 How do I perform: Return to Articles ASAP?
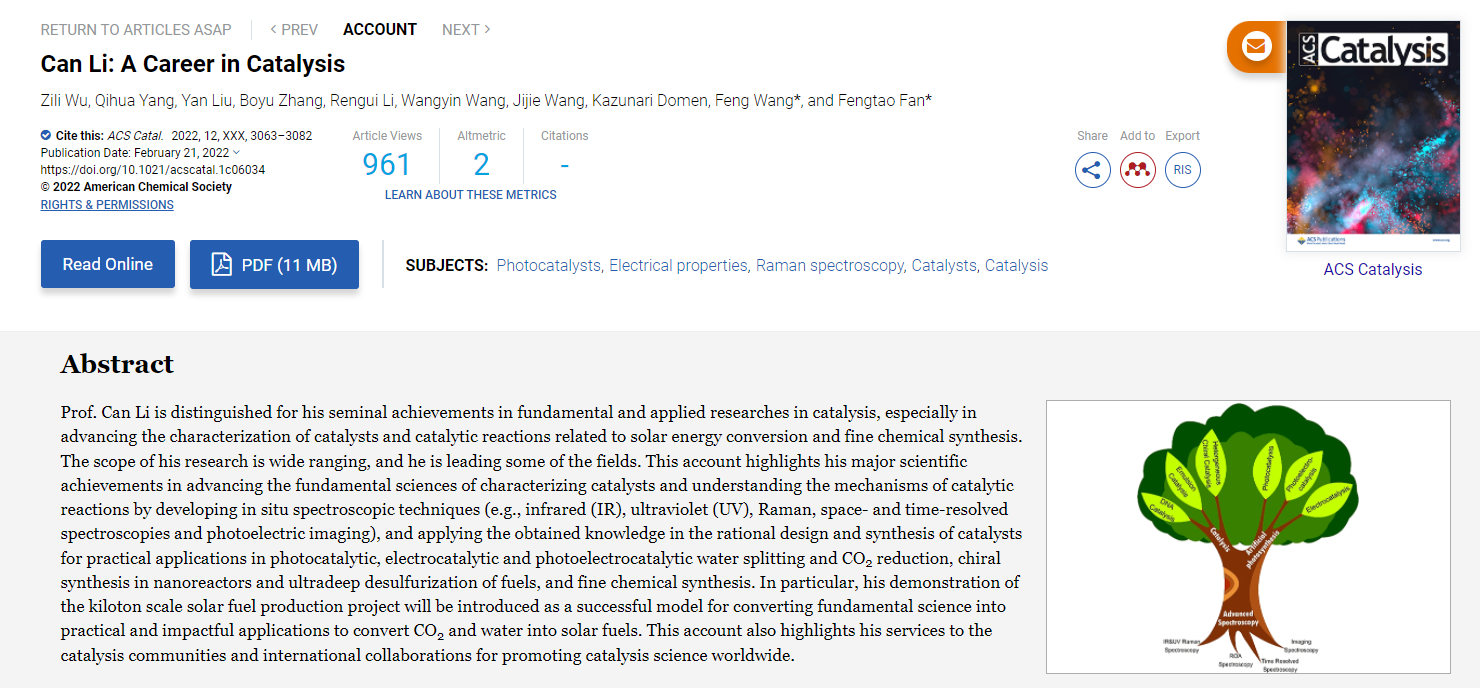click(x=136, y=30)
